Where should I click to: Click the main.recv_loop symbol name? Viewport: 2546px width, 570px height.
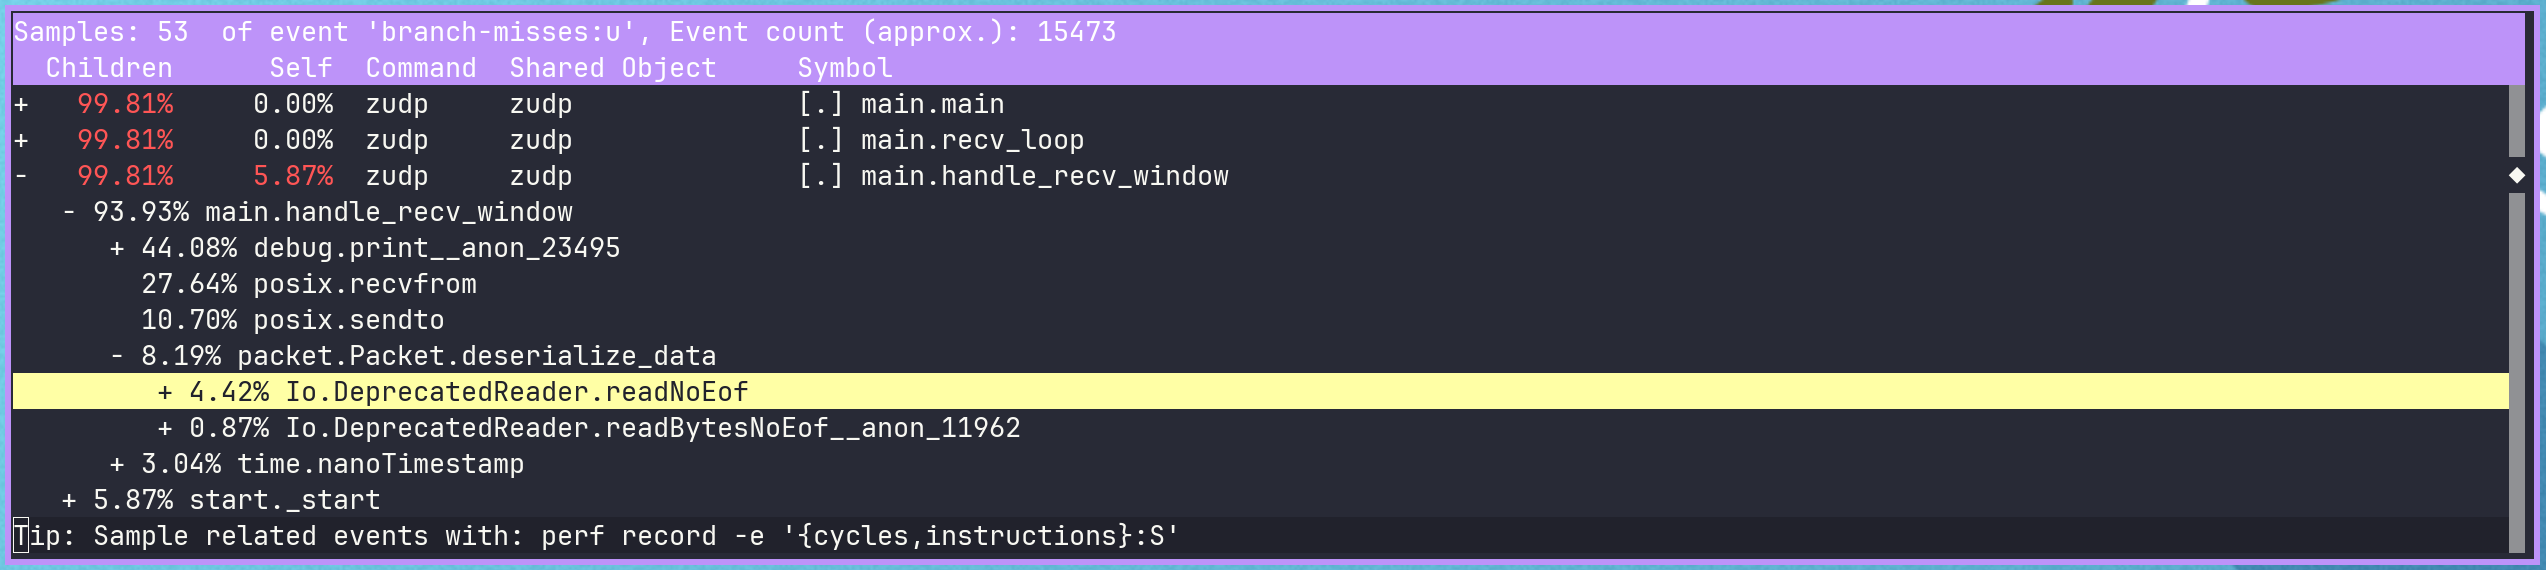(972, 140)
